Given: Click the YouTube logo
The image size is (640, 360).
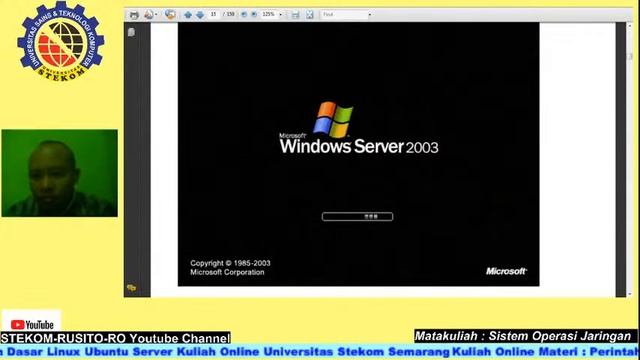Looking at the screenshot, I should click(32, 324).
